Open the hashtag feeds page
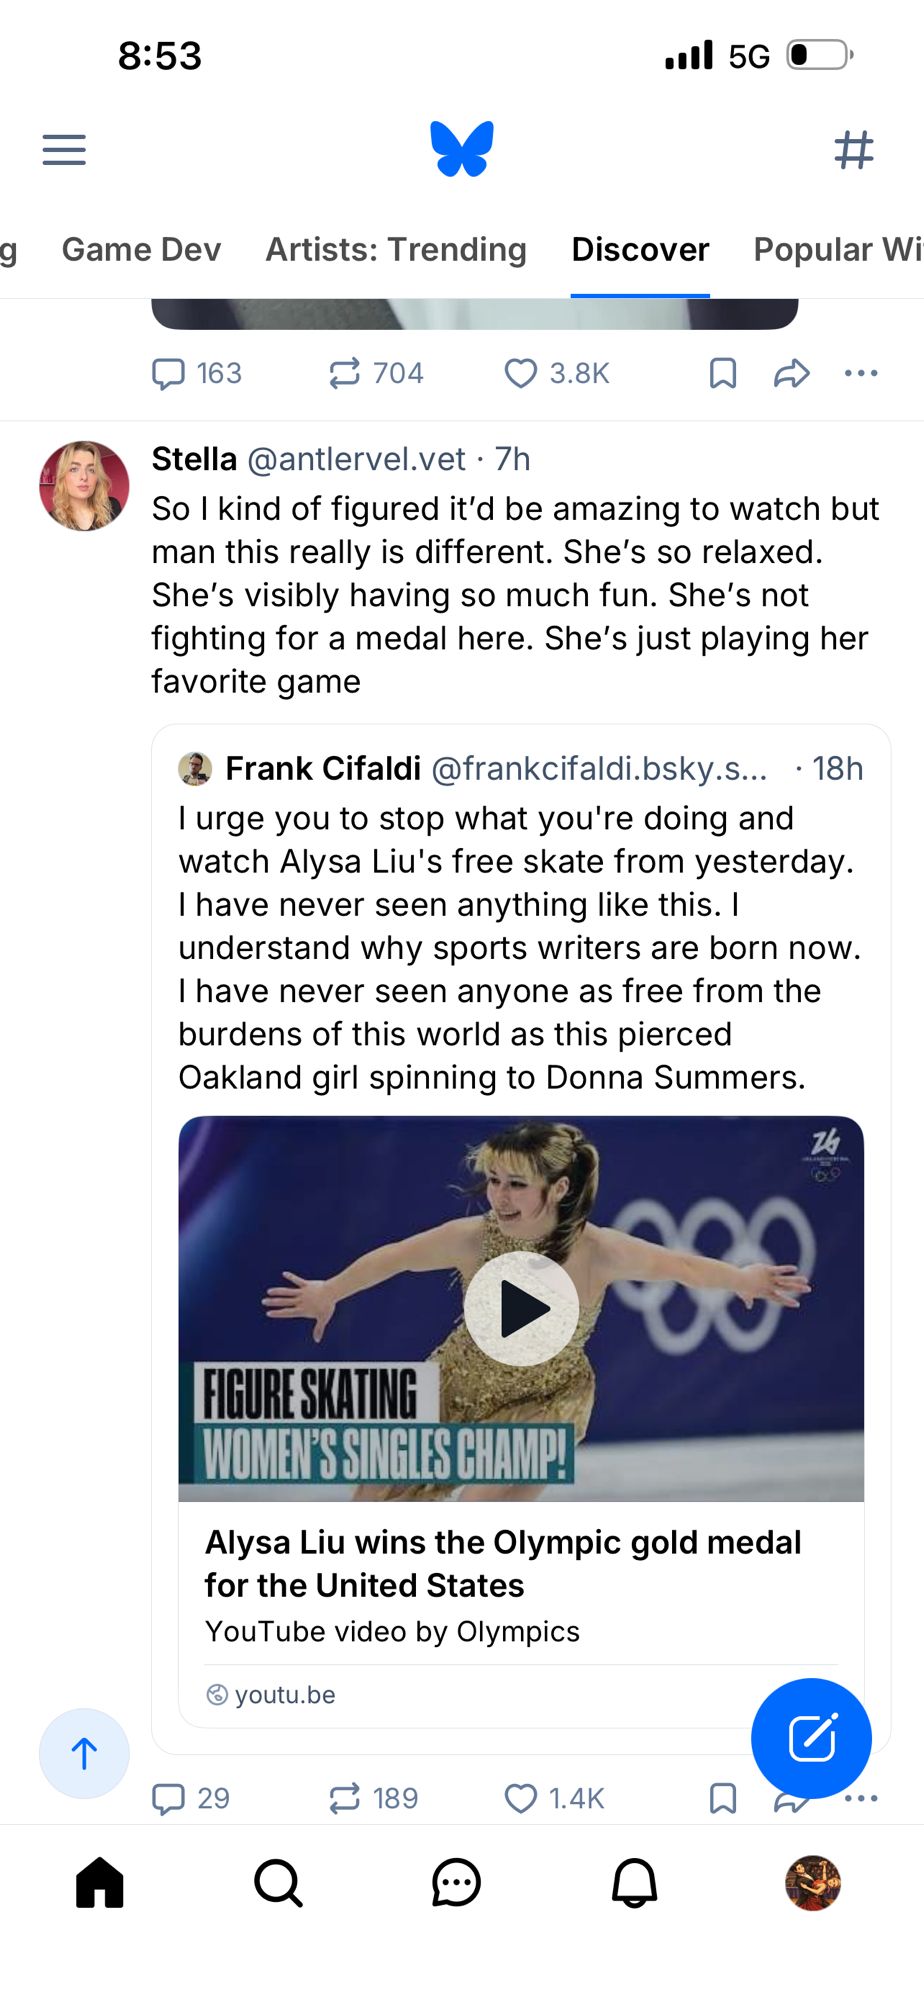Viewport: 924px width, 2000px height. tap(854, 150)
